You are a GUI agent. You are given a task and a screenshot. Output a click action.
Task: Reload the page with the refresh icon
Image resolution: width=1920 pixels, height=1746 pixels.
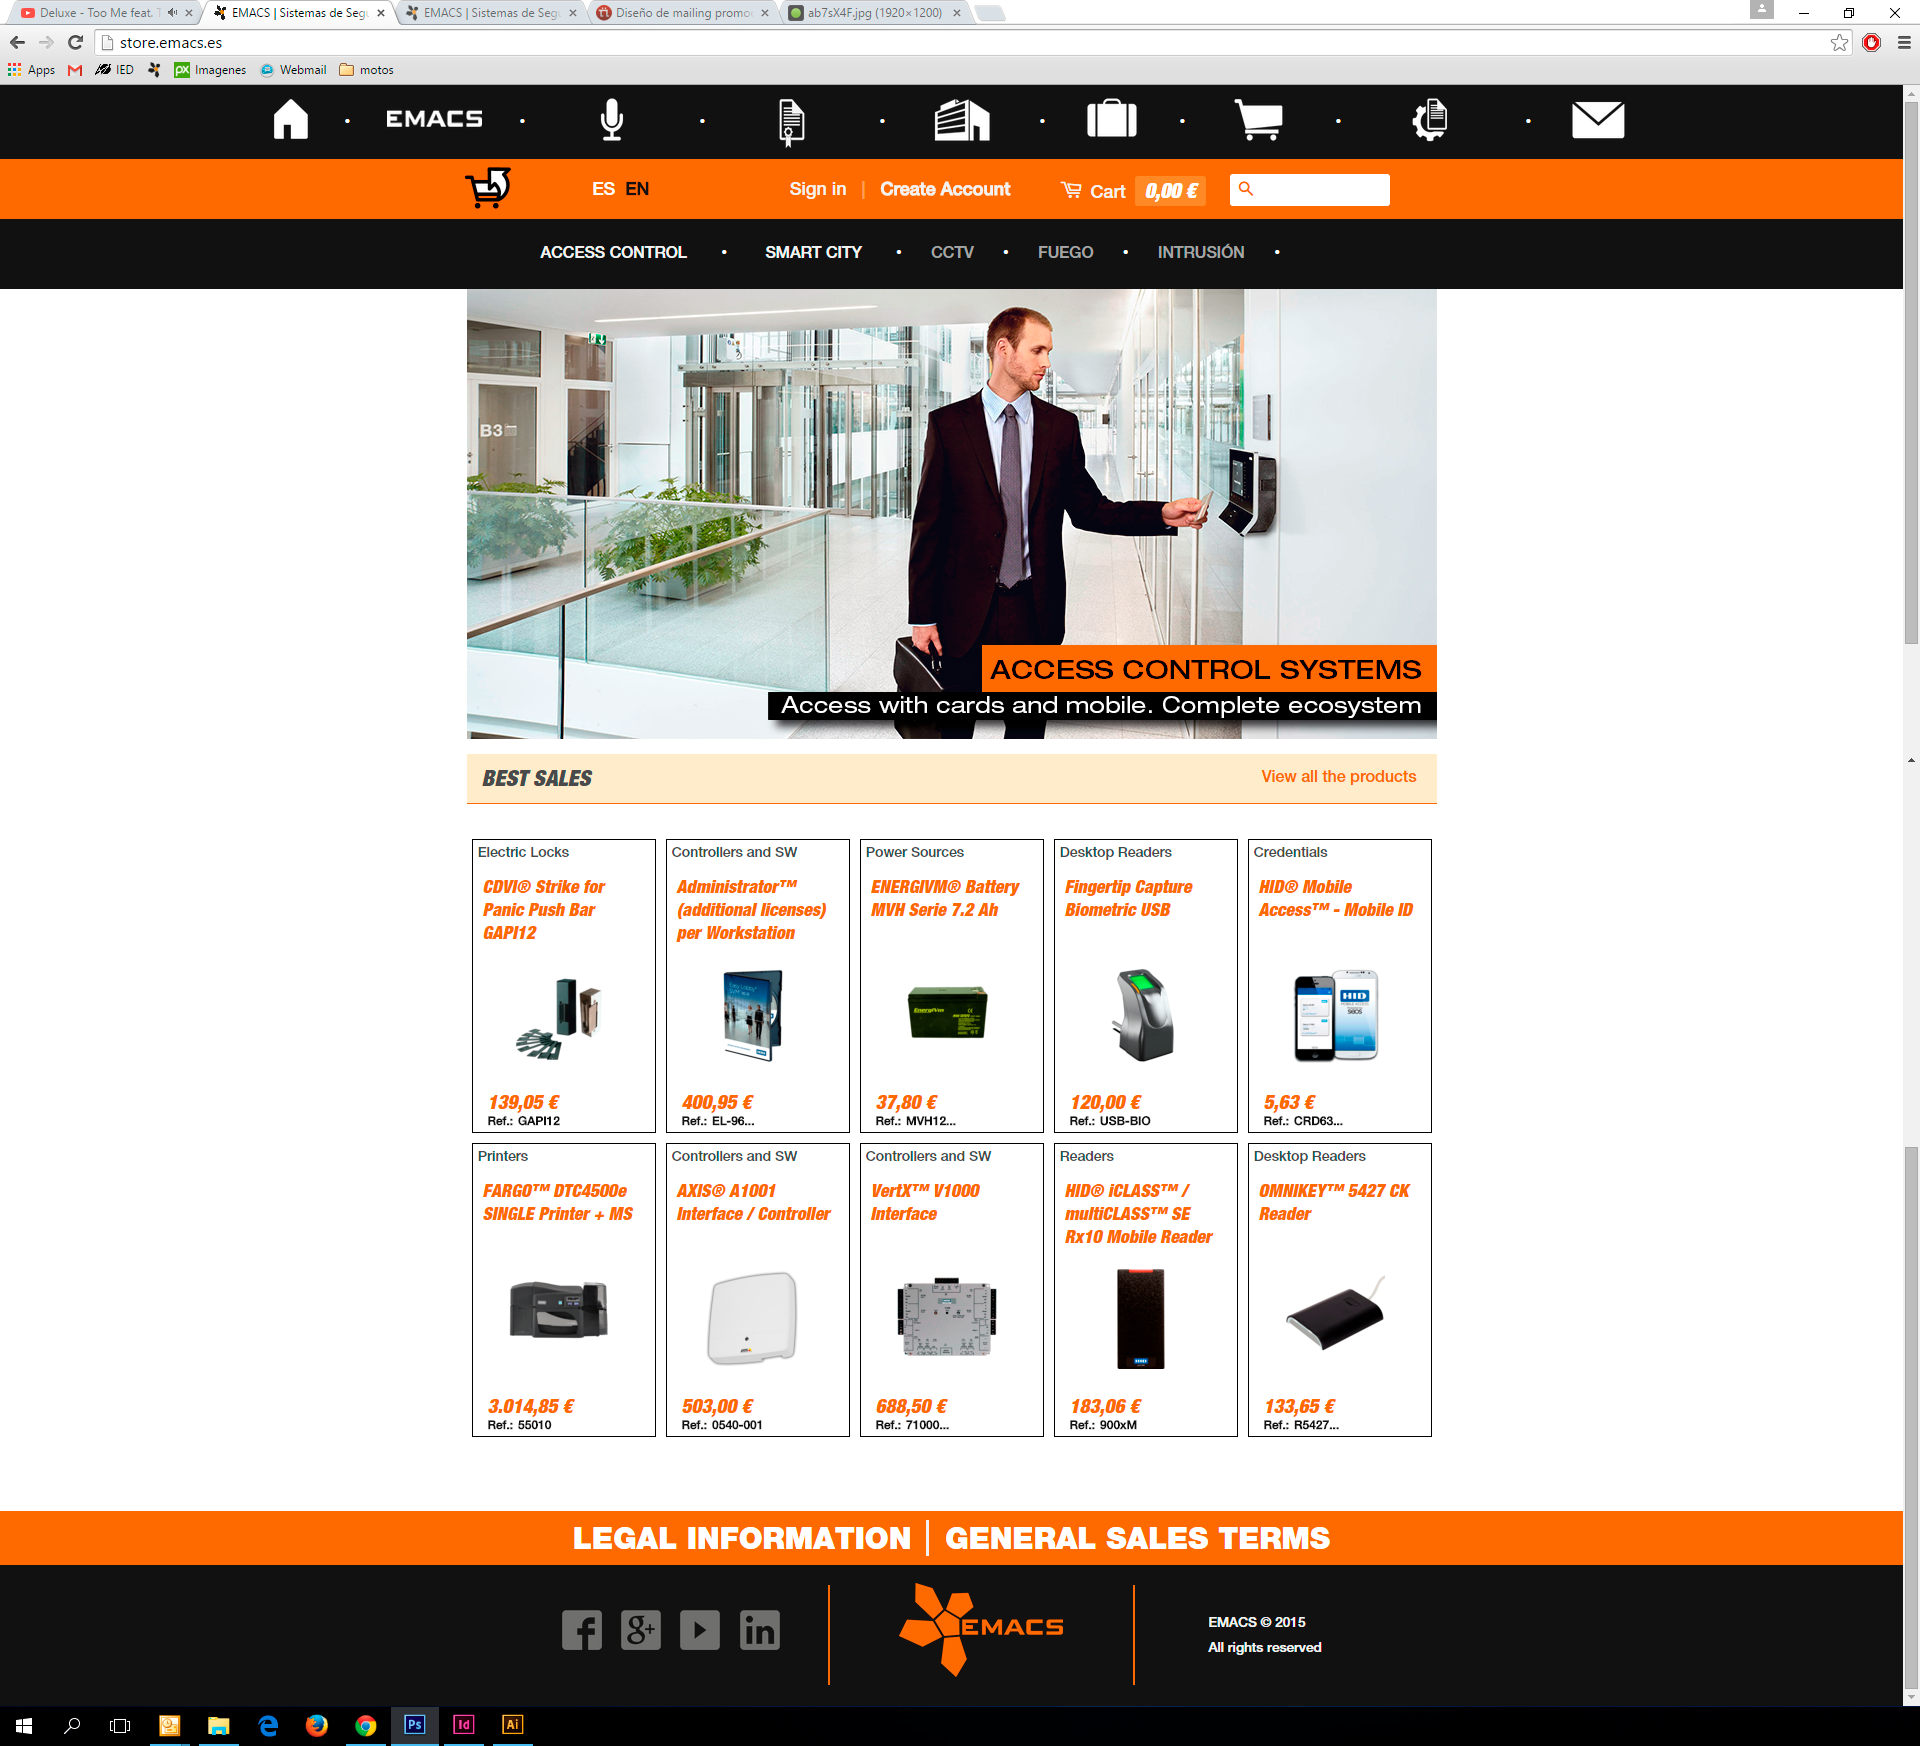(x=75, y=42)
